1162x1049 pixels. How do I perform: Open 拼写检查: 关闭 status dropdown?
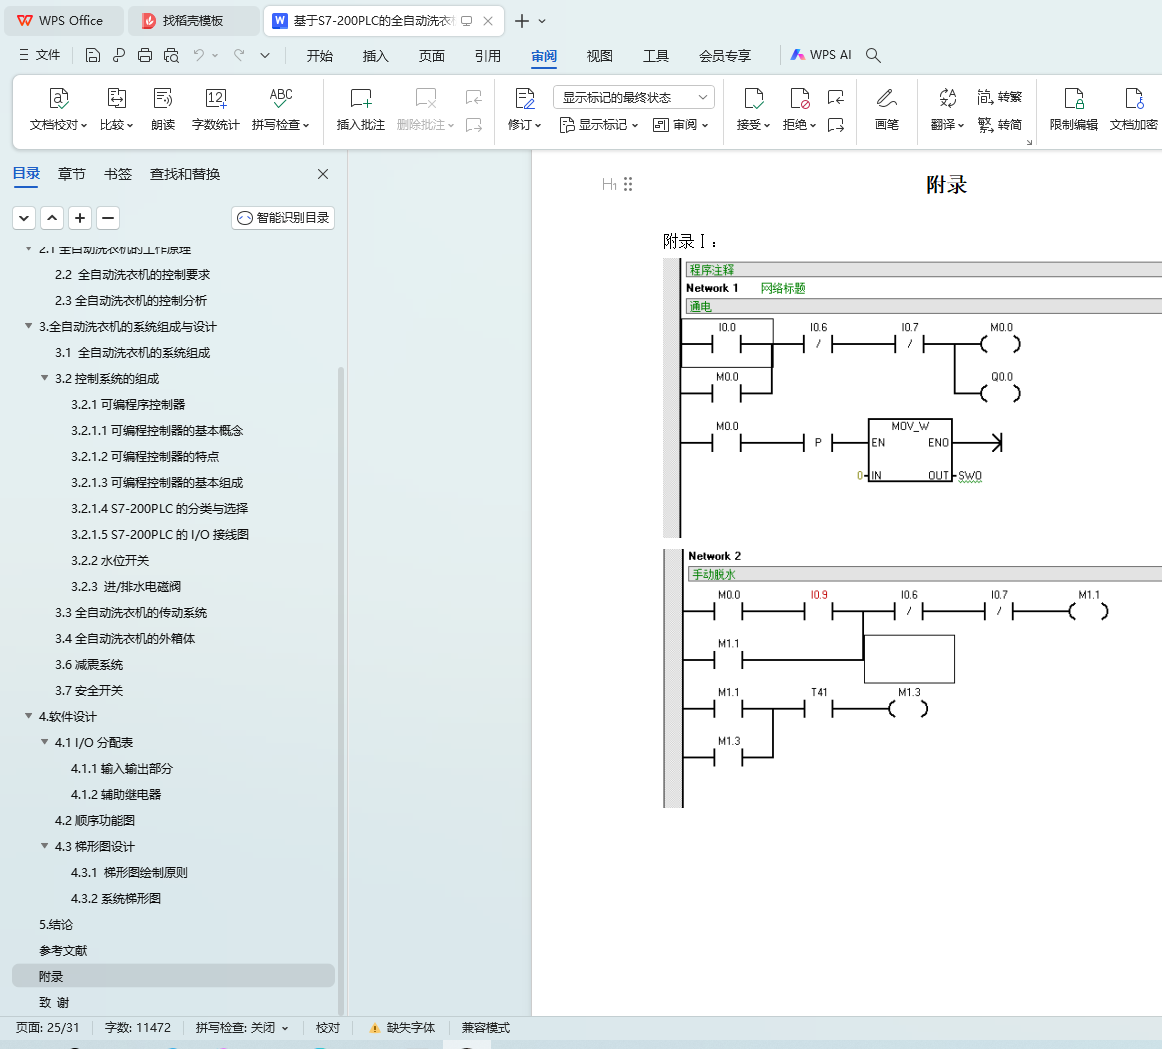click(x=242, y=1028)
